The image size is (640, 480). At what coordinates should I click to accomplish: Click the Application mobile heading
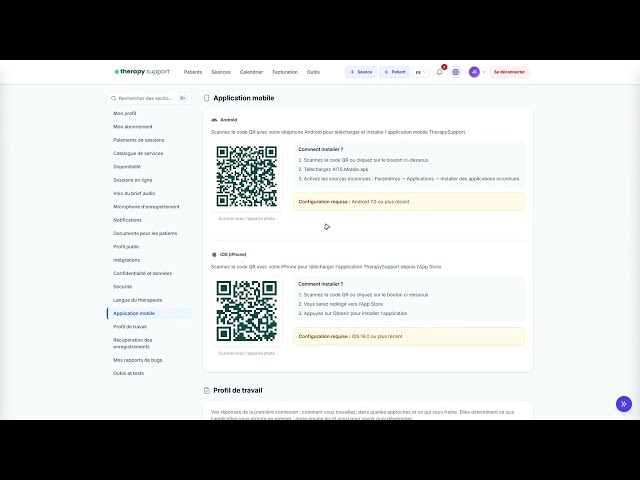click(x=244, y=98)
